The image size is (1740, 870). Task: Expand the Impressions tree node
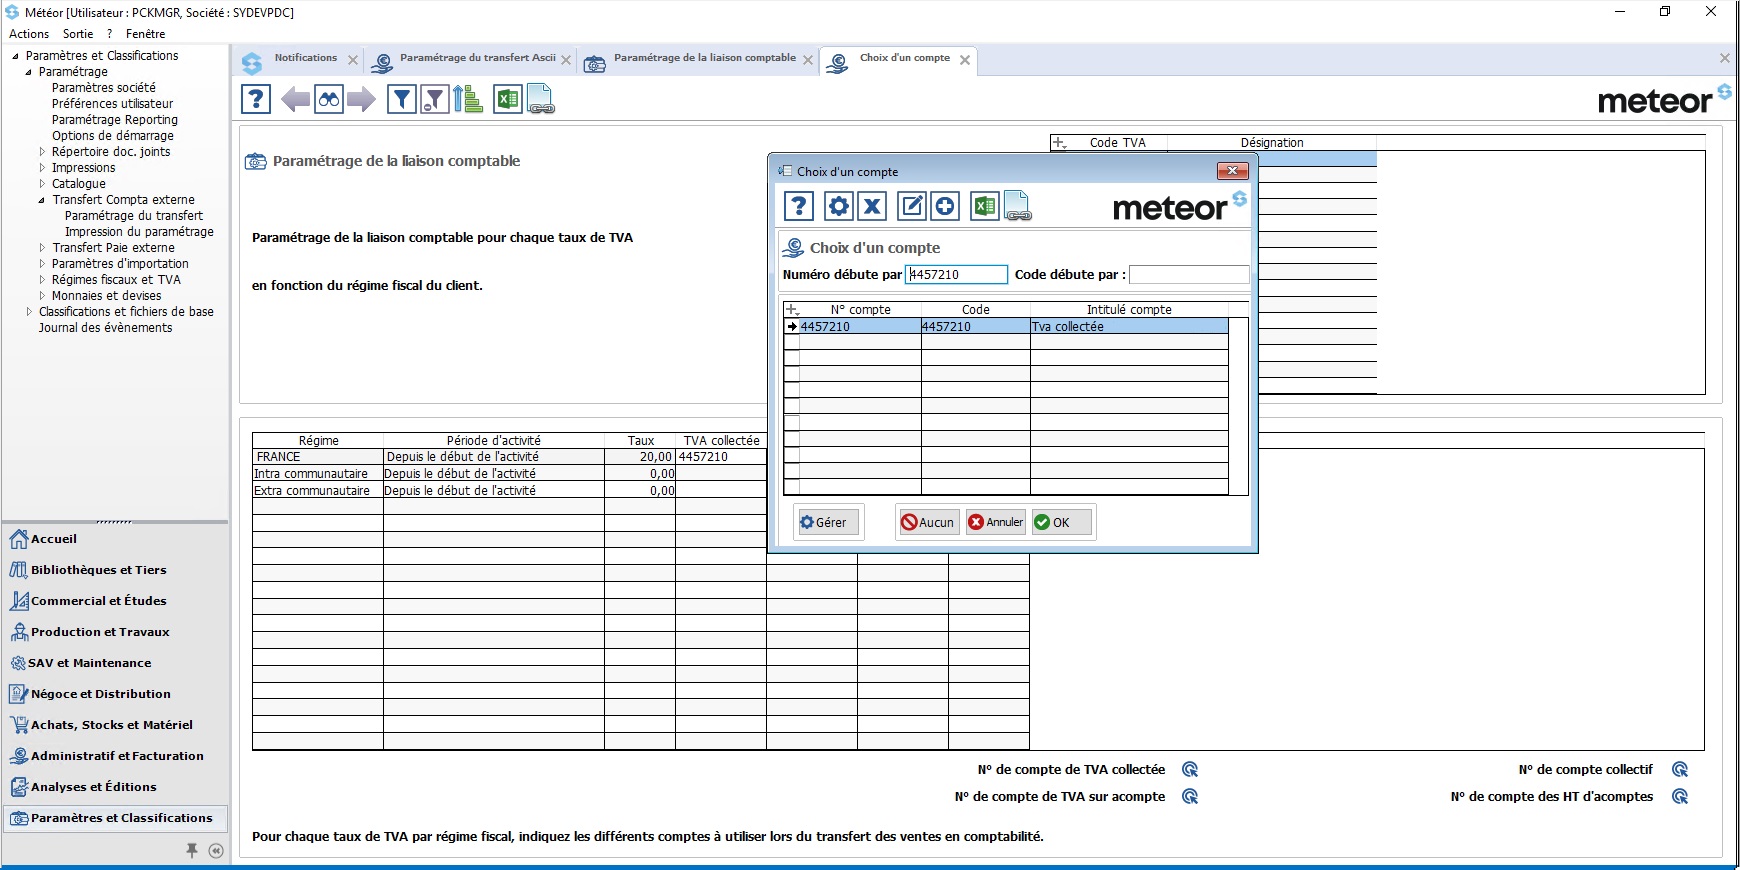[42, 168]
